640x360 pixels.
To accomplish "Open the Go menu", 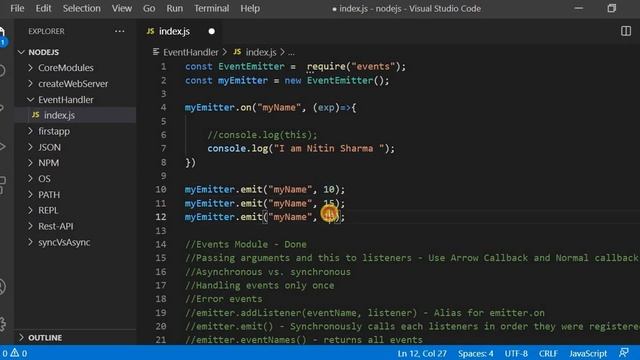I will tap(149, 8).
